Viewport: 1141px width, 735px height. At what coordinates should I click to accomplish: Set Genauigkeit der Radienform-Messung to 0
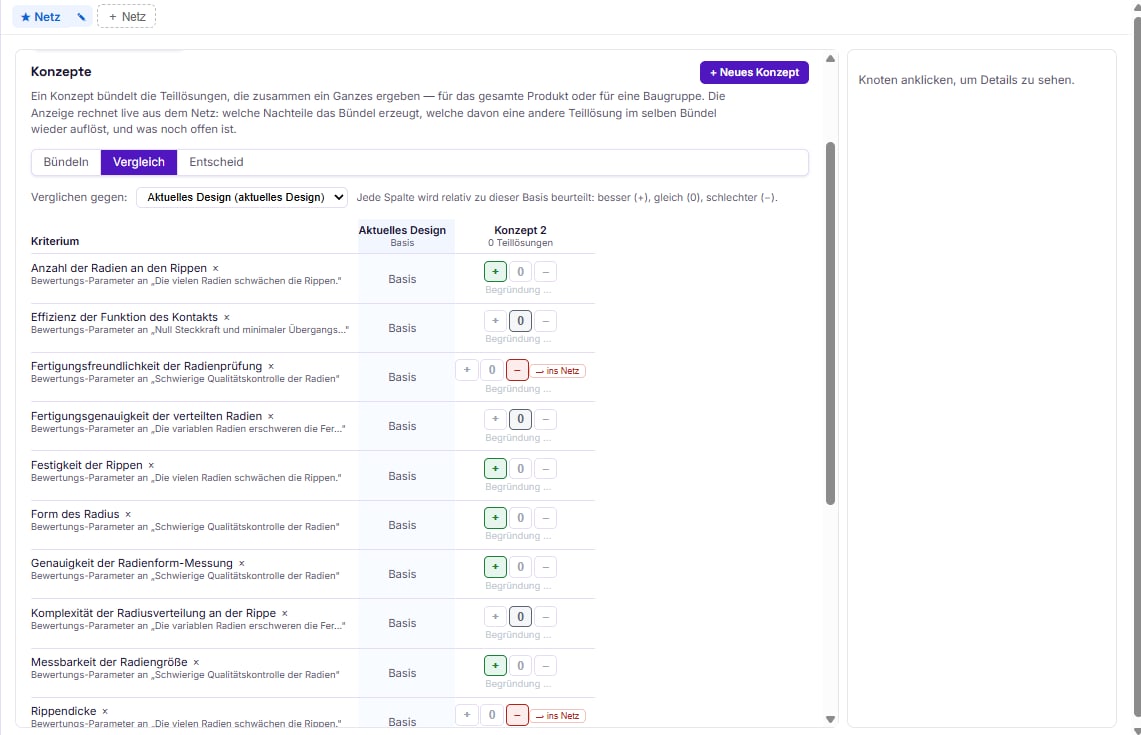520,567
